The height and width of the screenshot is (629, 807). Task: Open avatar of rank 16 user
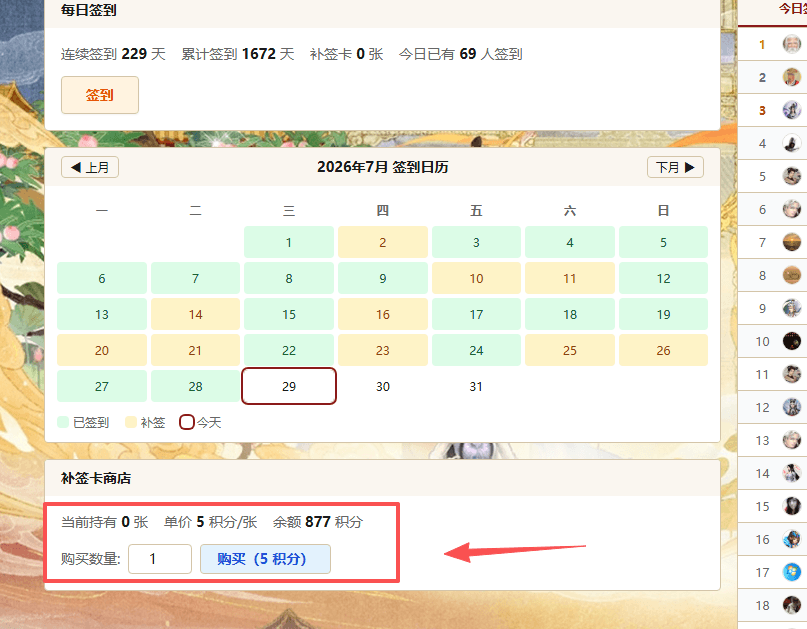pyautogui.click(x=792, y=539)
